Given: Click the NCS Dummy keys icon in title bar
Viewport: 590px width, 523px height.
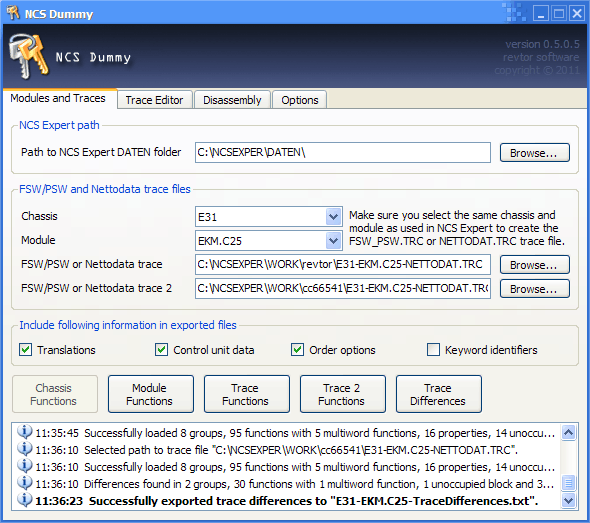Looking at the screenshot, I should point(13,13).
